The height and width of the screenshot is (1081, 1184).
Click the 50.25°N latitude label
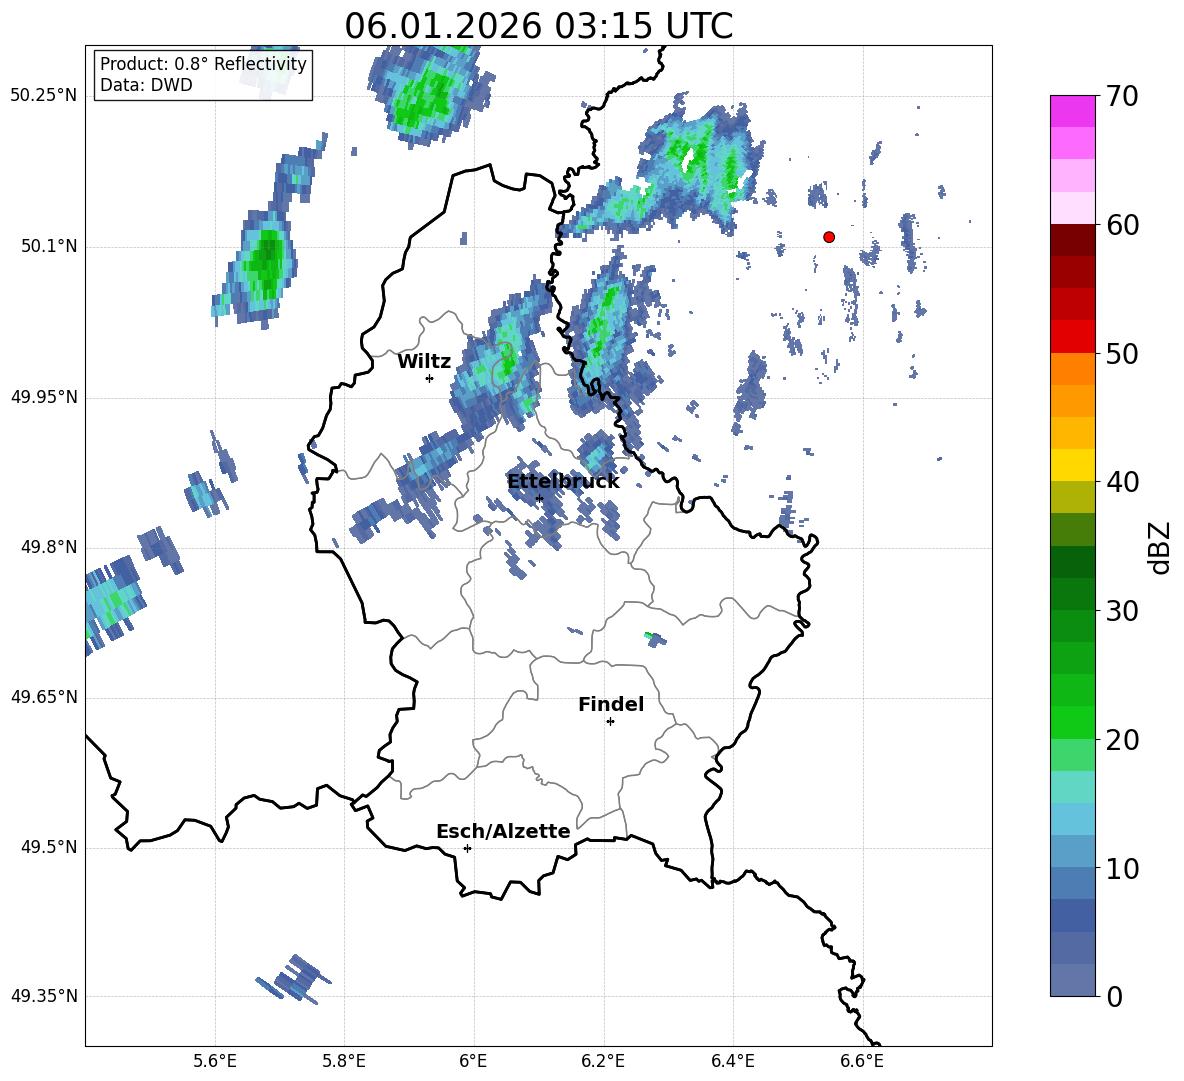click(44, 97)
